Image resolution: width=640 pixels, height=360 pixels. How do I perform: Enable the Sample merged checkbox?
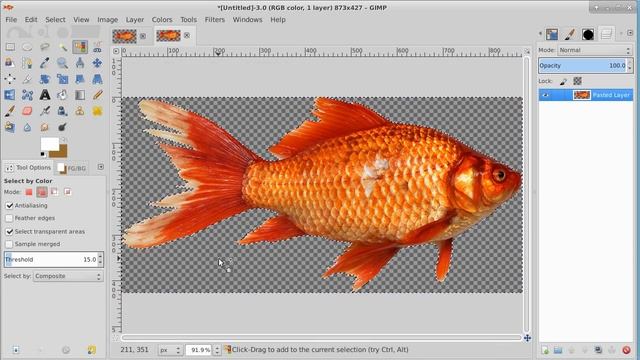(9, 244)
